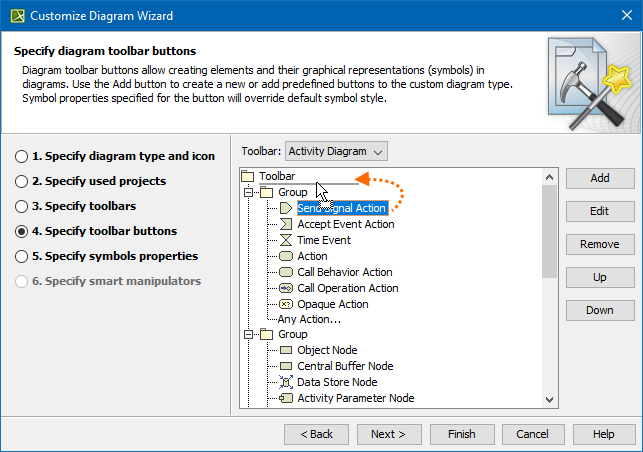The width and height of the screenshot is (643, 452).
Task: Click the Send Signal Action icon
Action: [x=285, y=208]
